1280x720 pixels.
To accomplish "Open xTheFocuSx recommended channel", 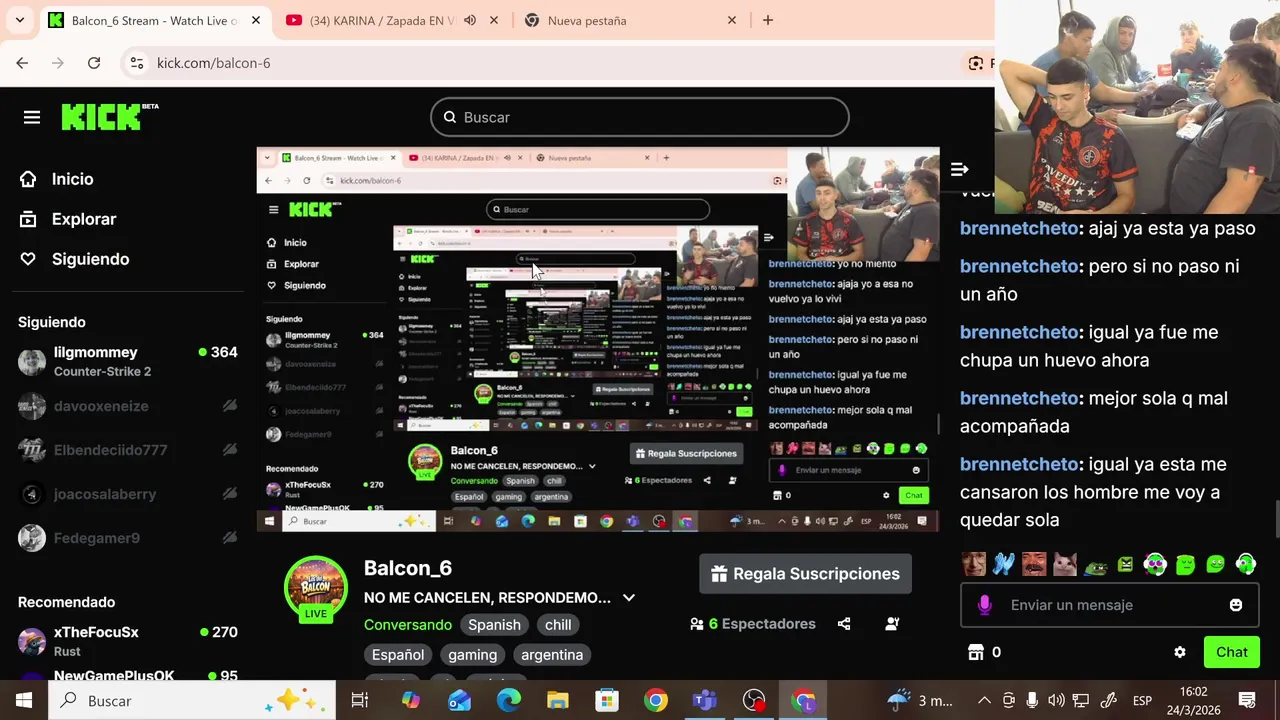I will coord(128,641).
